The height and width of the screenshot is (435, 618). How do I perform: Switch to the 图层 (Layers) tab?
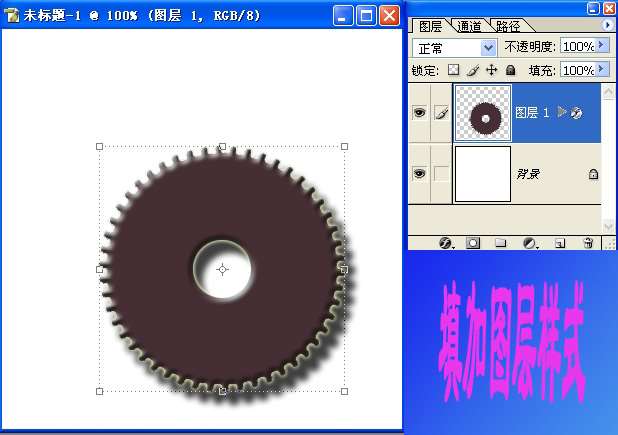[x=430, y=26]
